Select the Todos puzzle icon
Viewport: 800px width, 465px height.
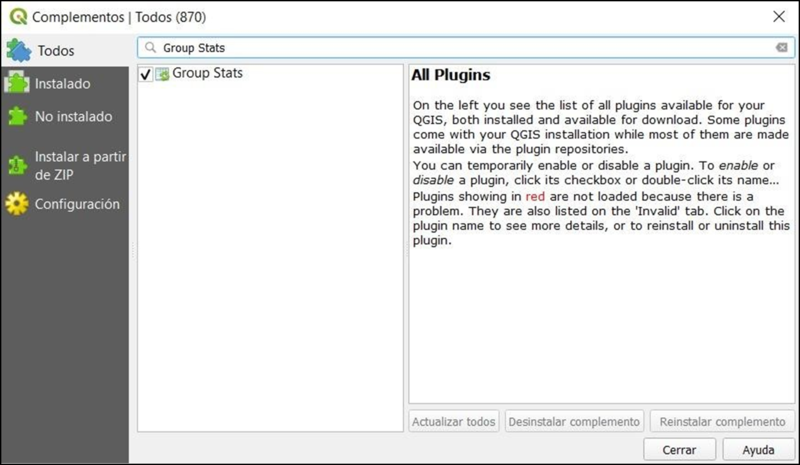pyautogui.click(x=18, y=51)
